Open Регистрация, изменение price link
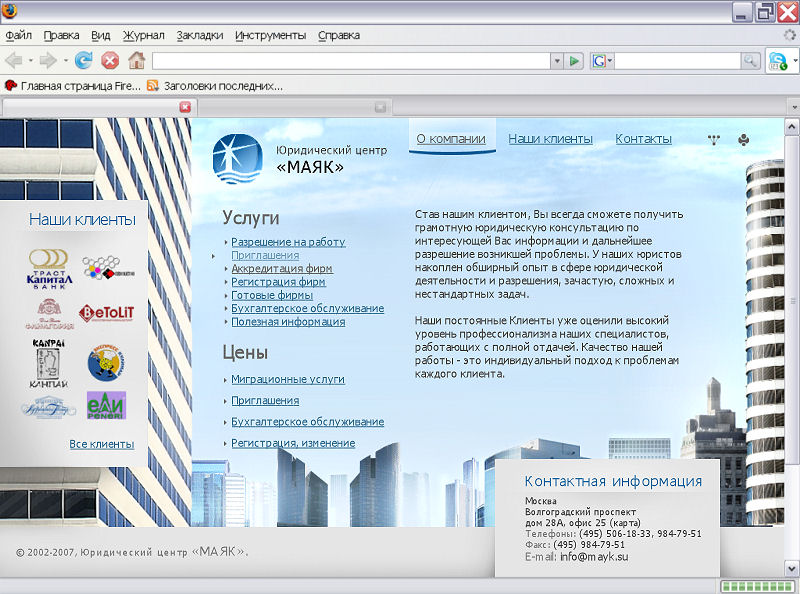 [x=293, y=443]
